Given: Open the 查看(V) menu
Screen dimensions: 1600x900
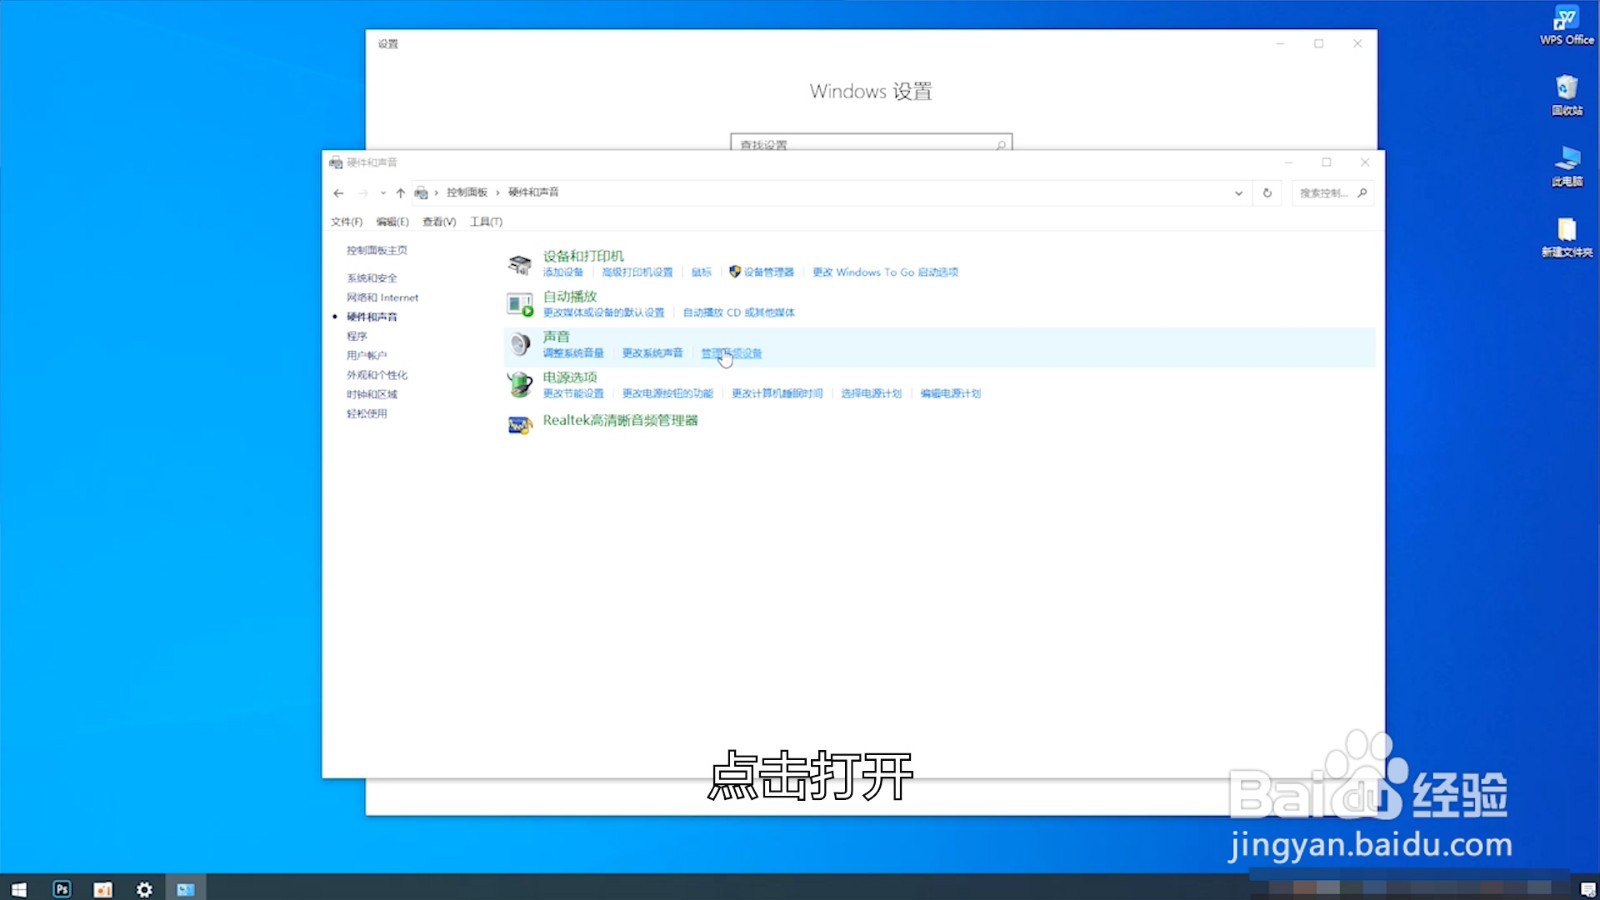Looking at the screenshot, I should [x=439, y=222].
